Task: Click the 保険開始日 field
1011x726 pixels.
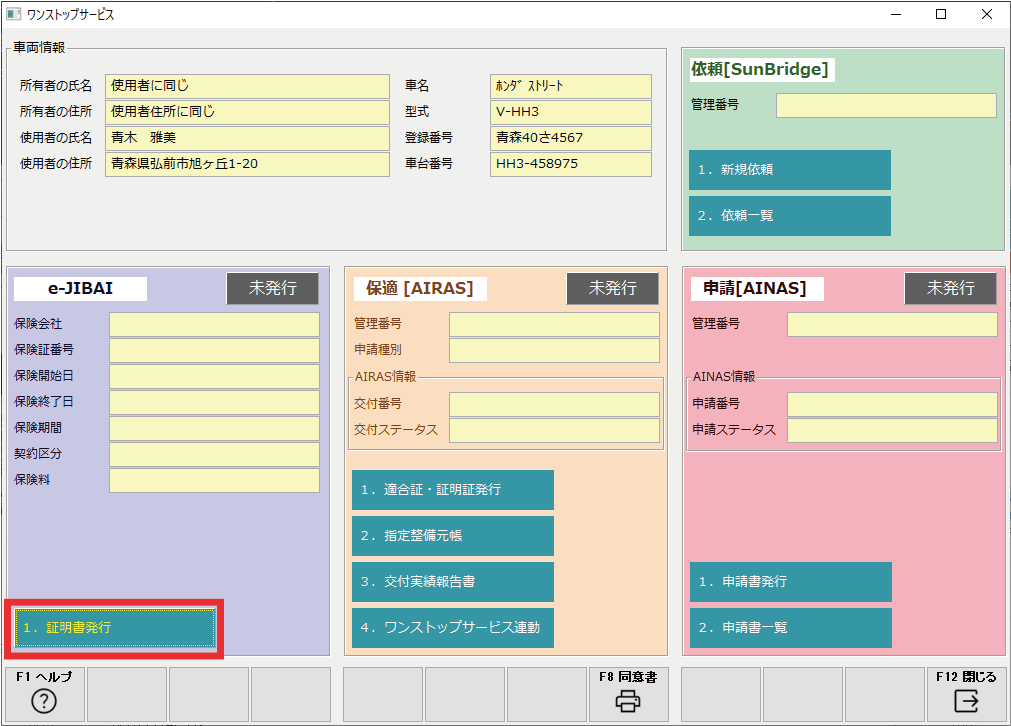Action: click(x=214, y=376)
